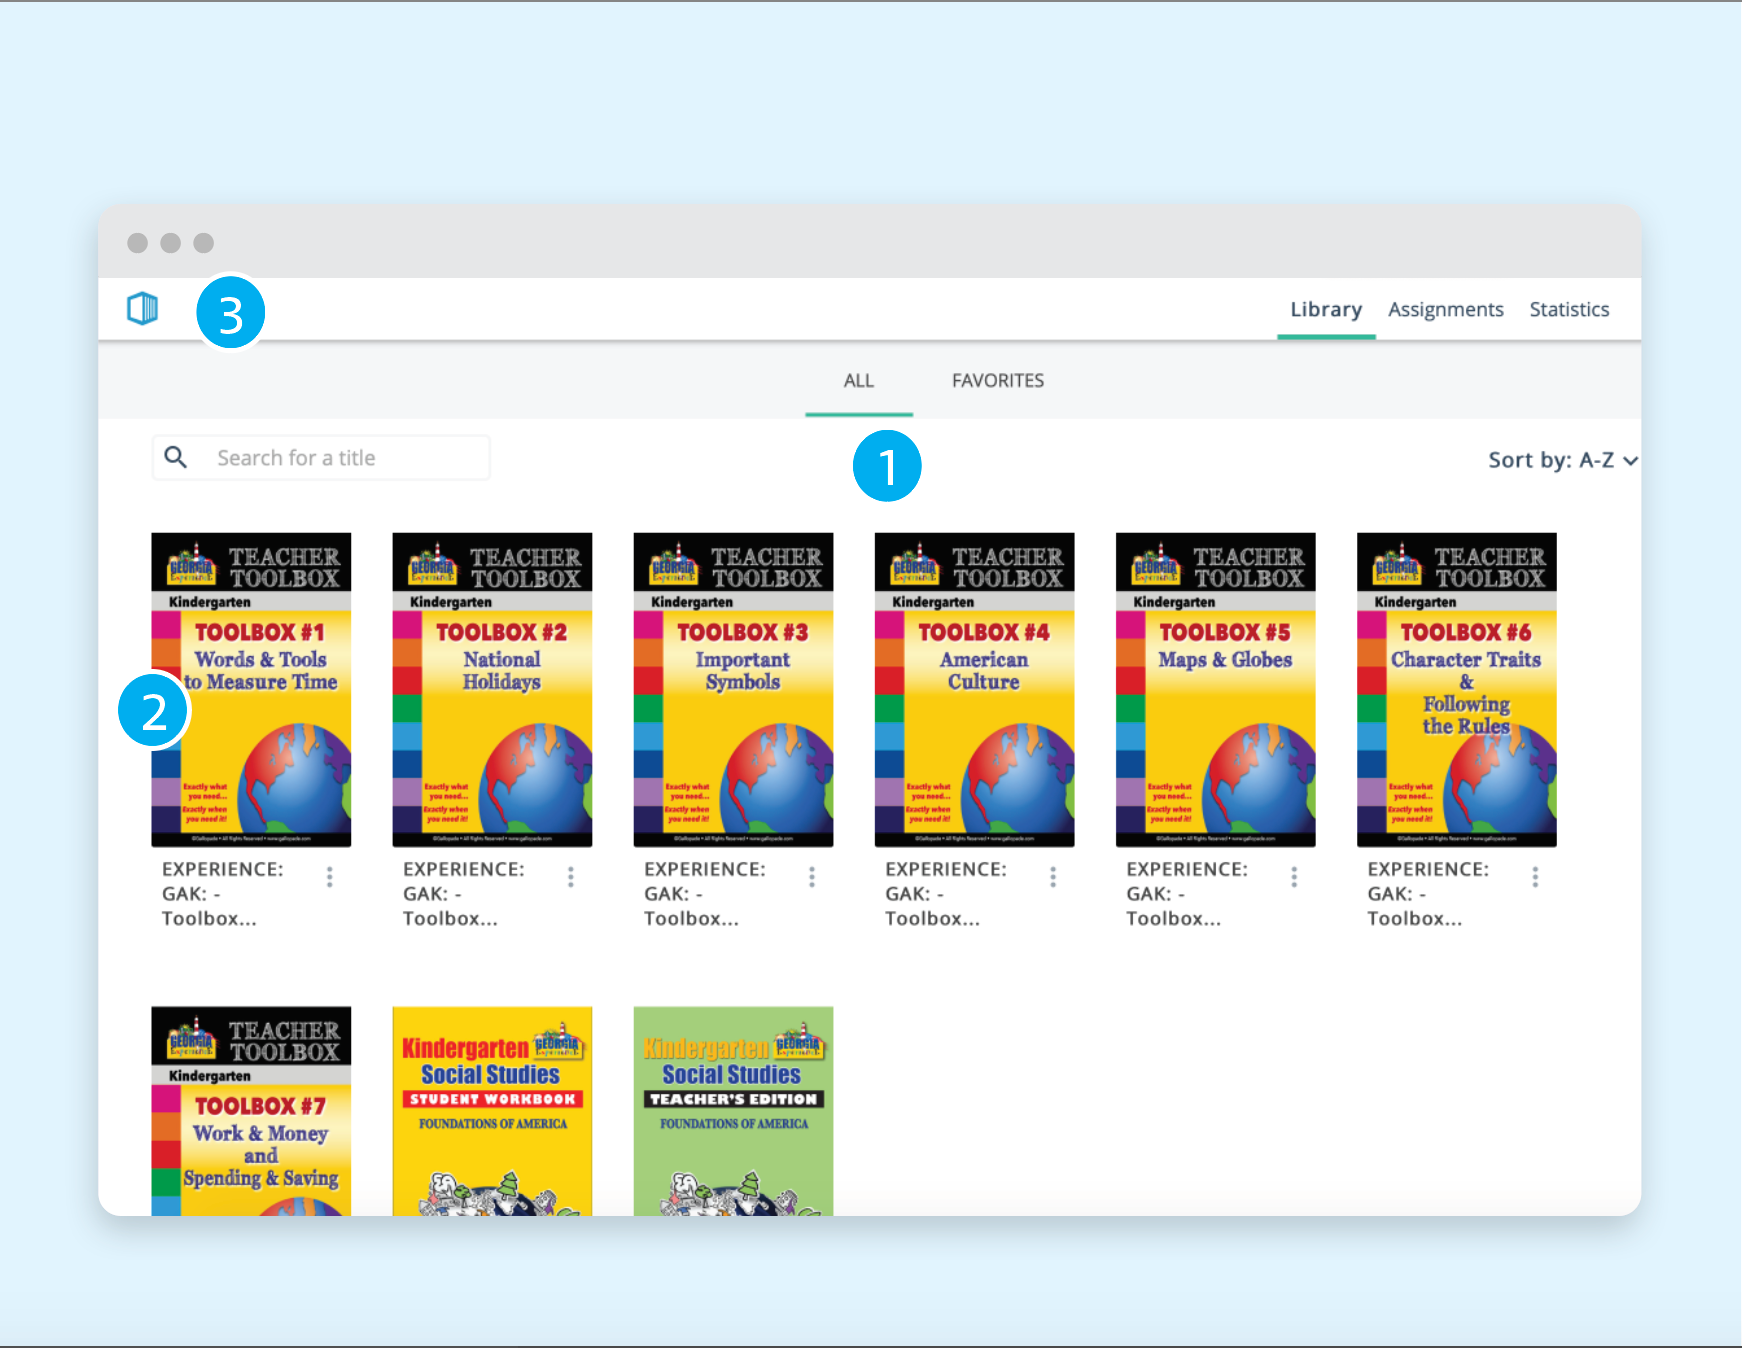Viewport: 1742px width, 1348px height.
Task: Open Toolbox #7 Work & Money cover
Action: click(251, 1111)
